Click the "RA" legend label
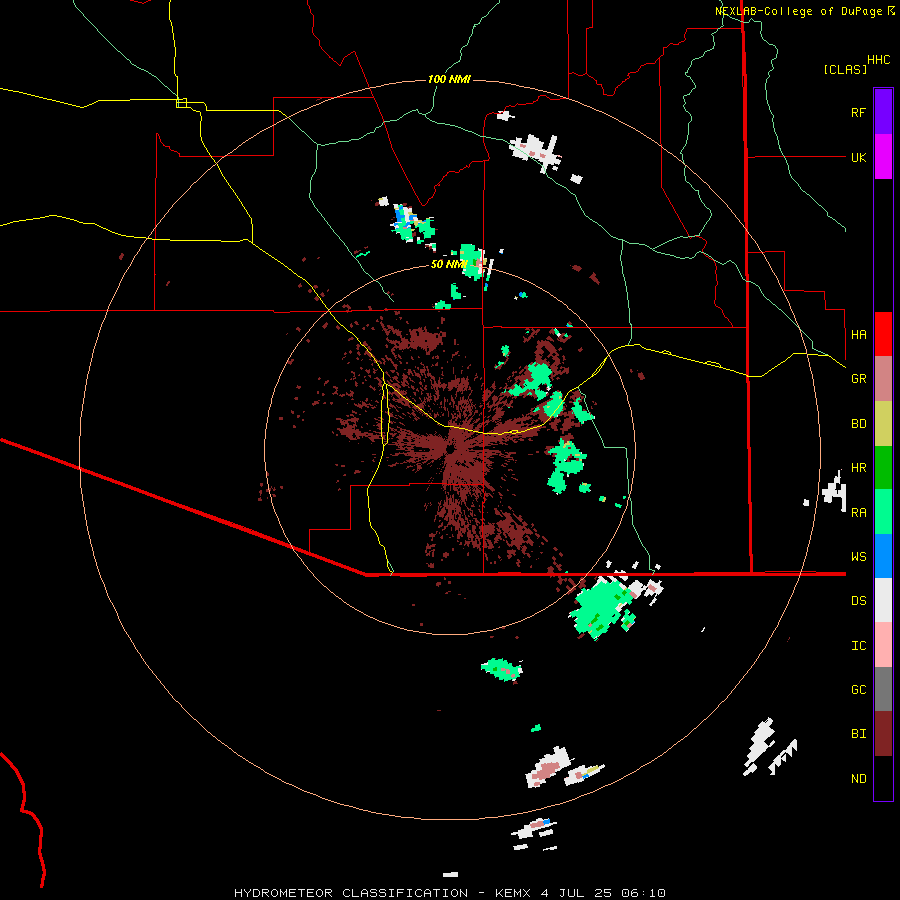900x900 pixels. [x=858, y=513]
